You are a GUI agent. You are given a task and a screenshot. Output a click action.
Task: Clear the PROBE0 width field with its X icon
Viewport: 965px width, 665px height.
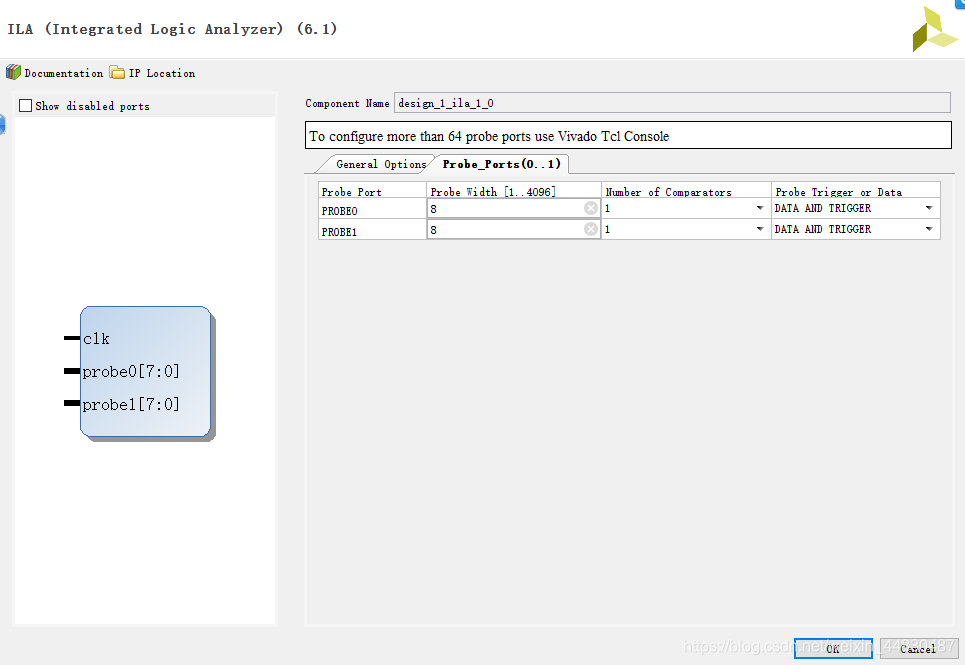point(591,209)
